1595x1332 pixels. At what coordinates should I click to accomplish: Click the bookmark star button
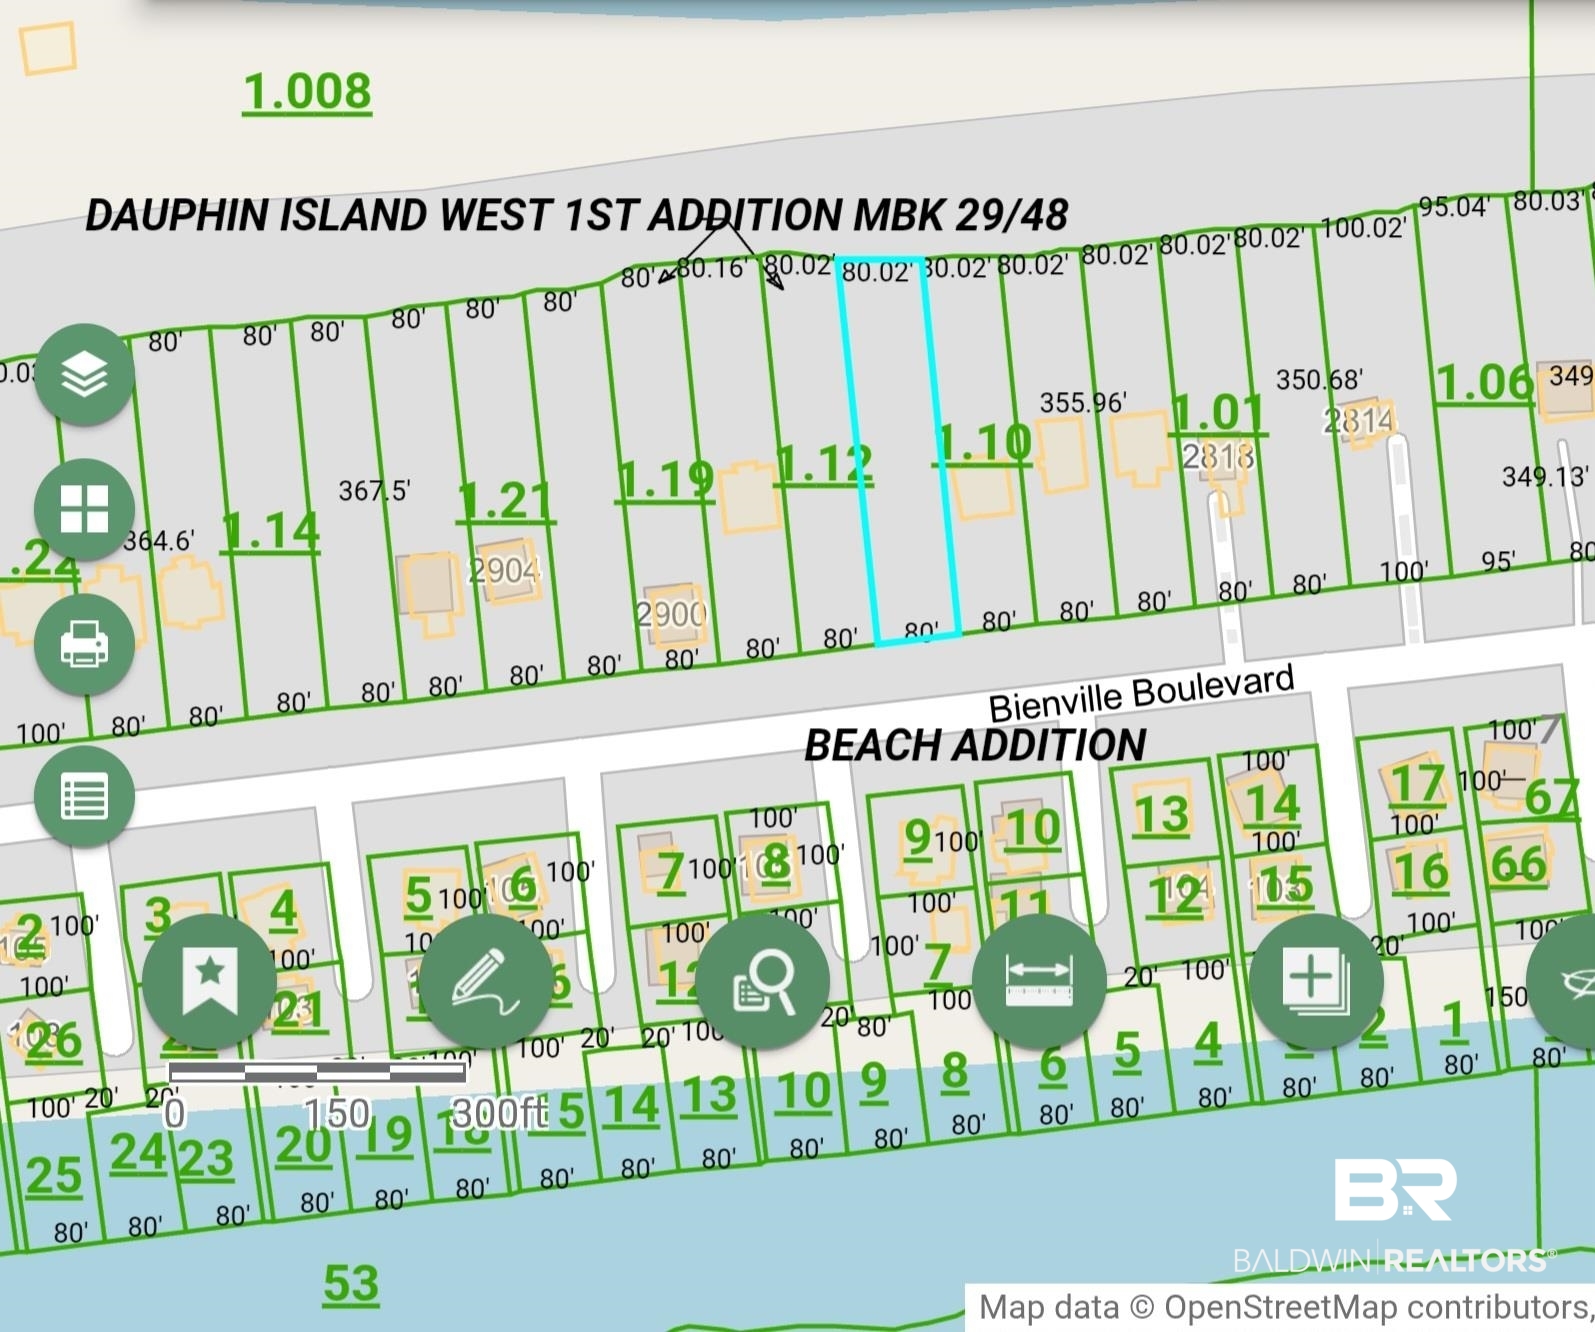(x=209, y=981)
